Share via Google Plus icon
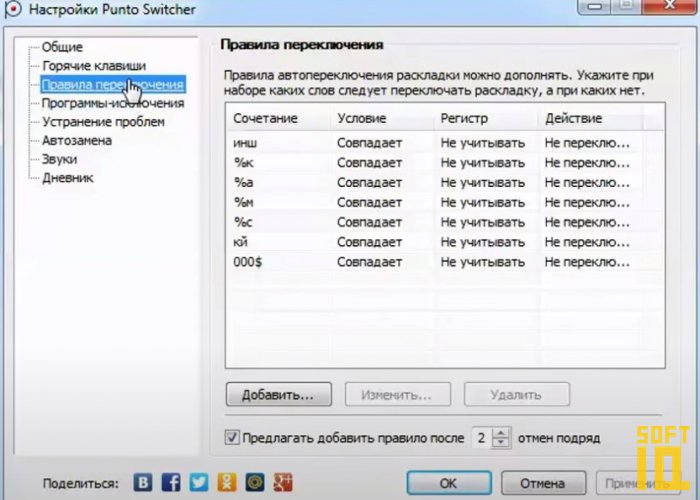700x500 pixels. (283, 483)
